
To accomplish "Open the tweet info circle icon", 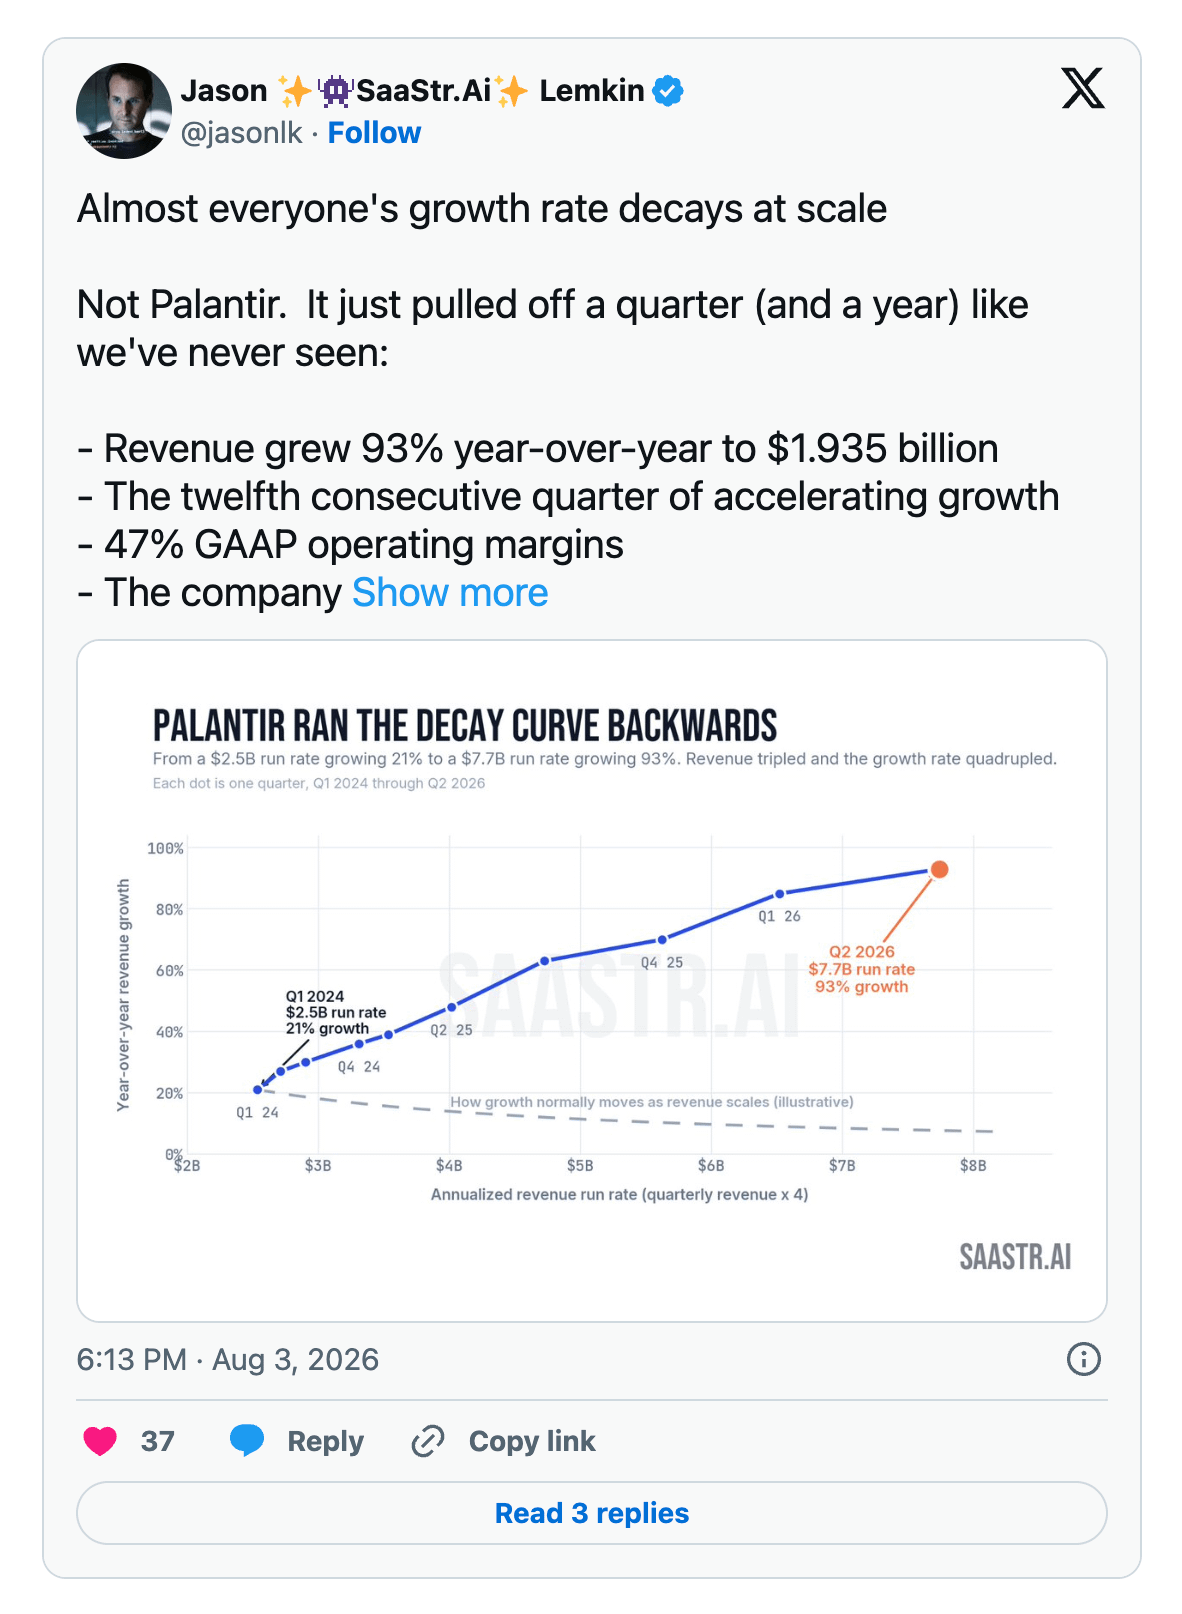I will pyautogui.click(x=1084, y=1359).
